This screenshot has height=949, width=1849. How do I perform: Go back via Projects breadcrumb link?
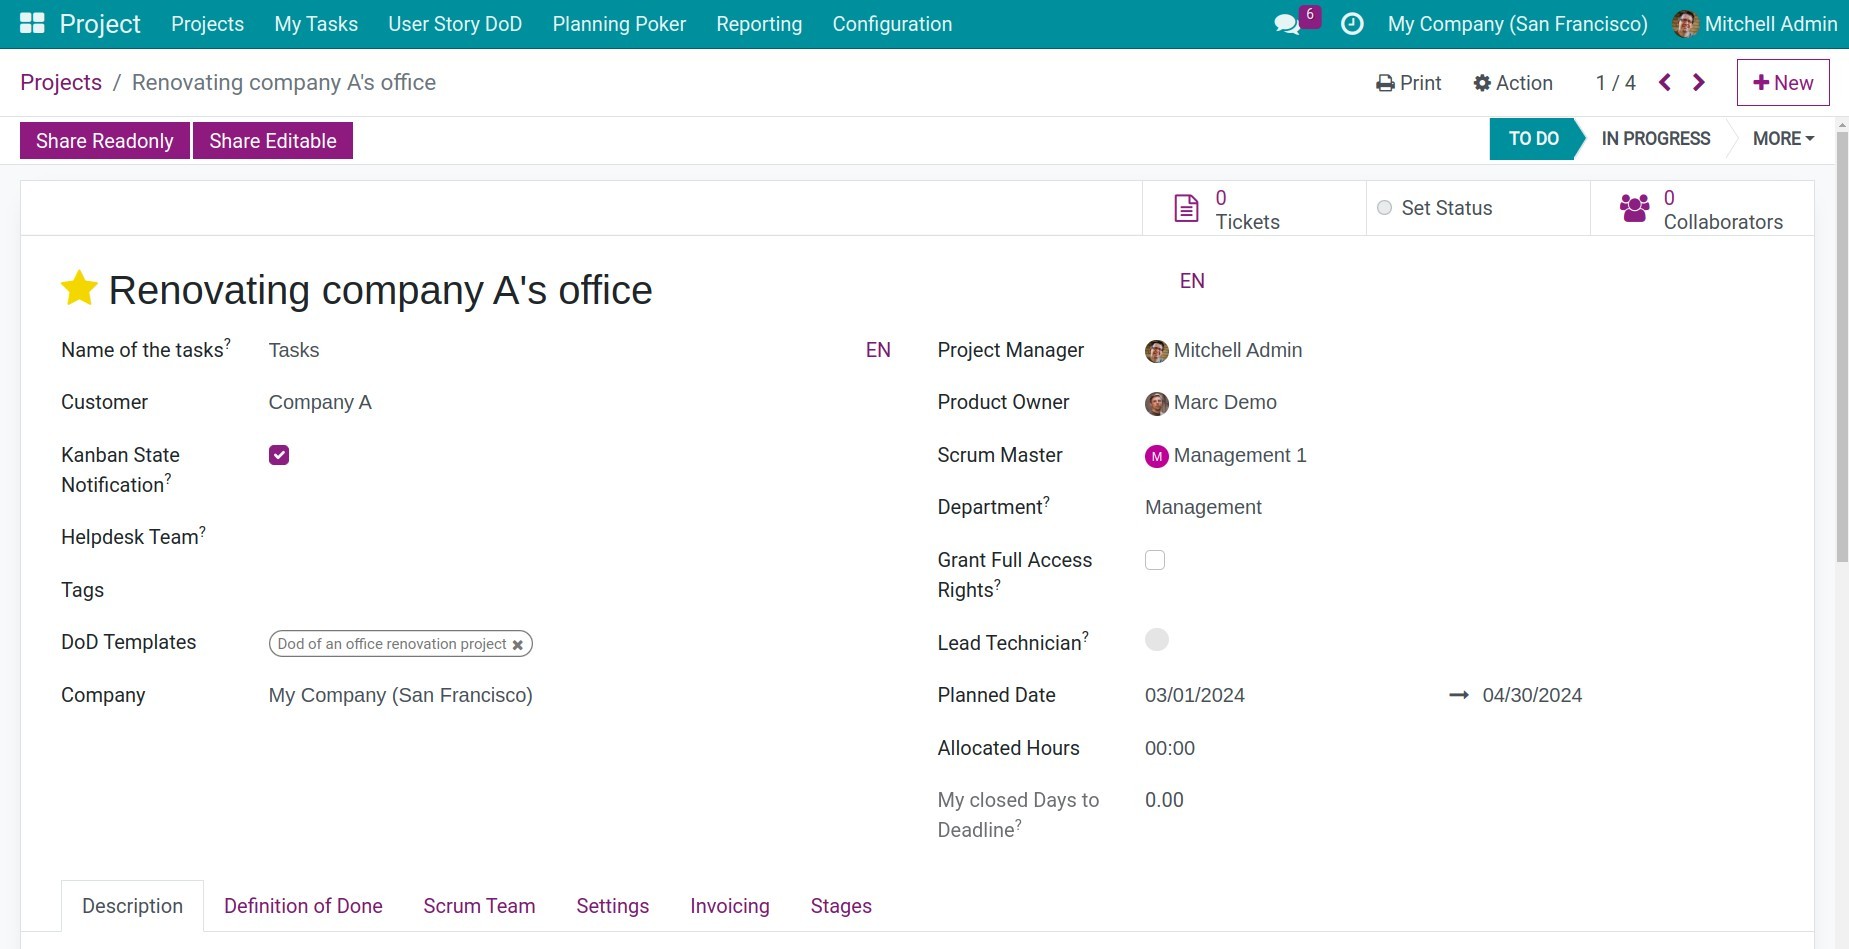pos(61,82)
